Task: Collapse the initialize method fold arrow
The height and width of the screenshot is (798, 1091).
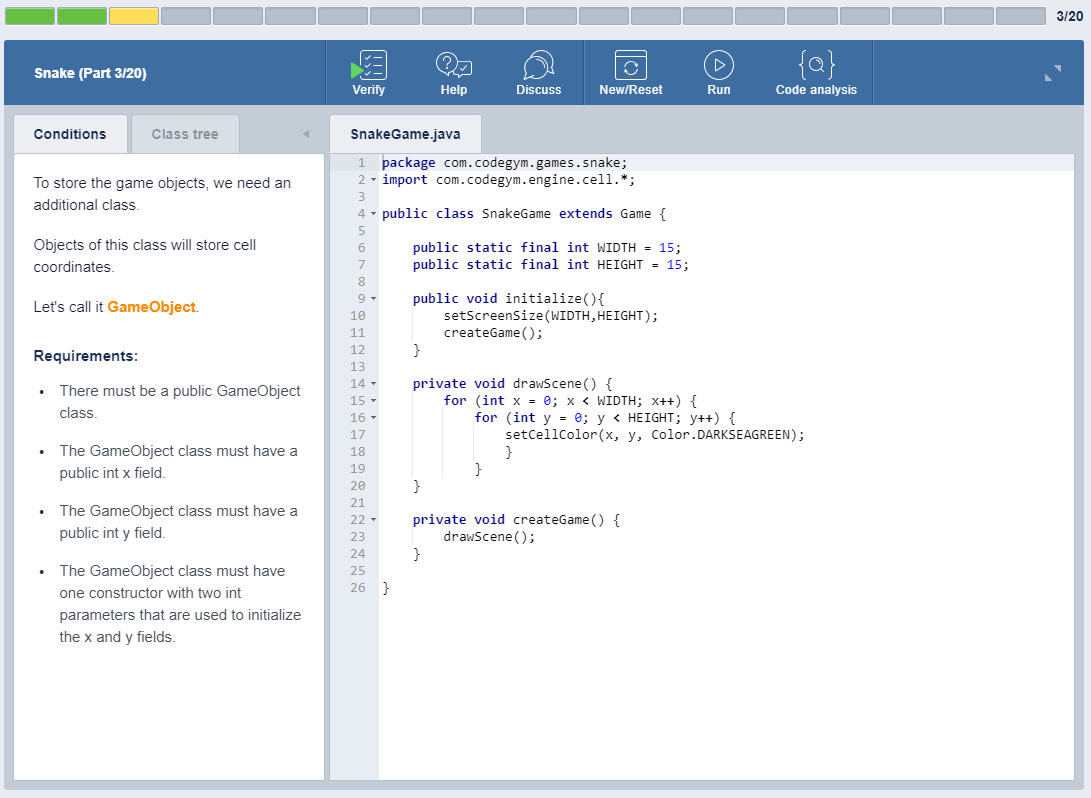Action: [x=374, y=298]
